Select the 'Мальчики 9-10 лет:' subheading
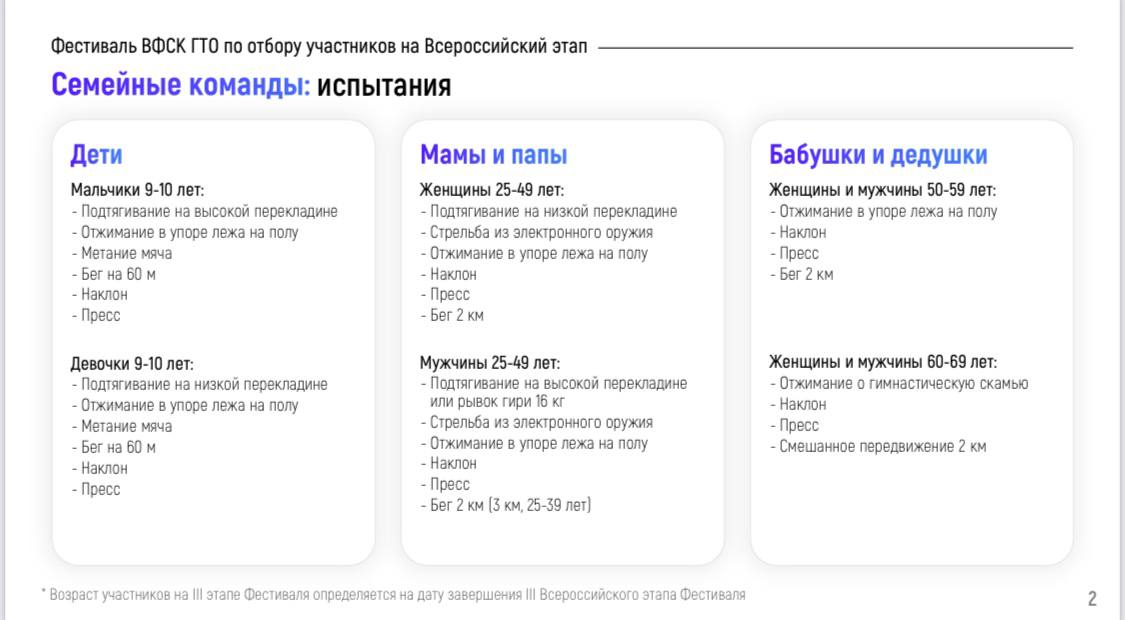The height and width of the screenshot is (620, 1125). point(137,190)
